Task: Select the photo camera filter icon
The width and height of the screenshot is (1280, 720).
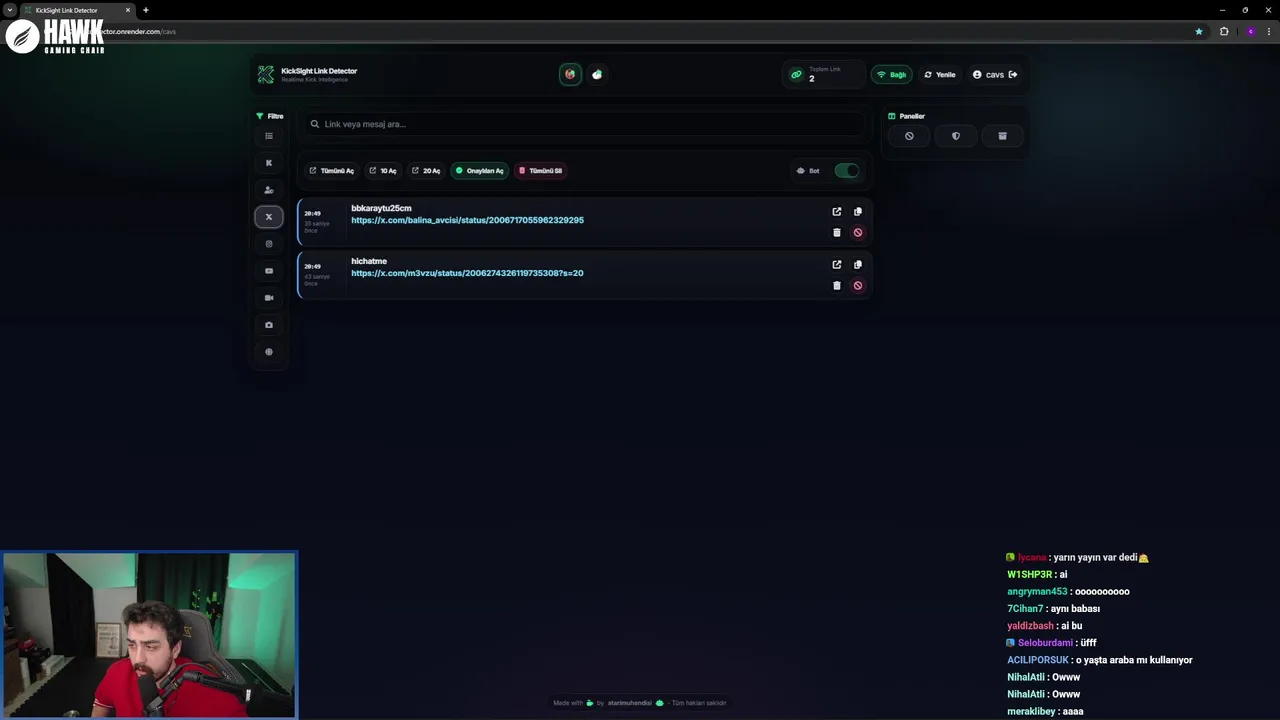Action: point(268,325)
